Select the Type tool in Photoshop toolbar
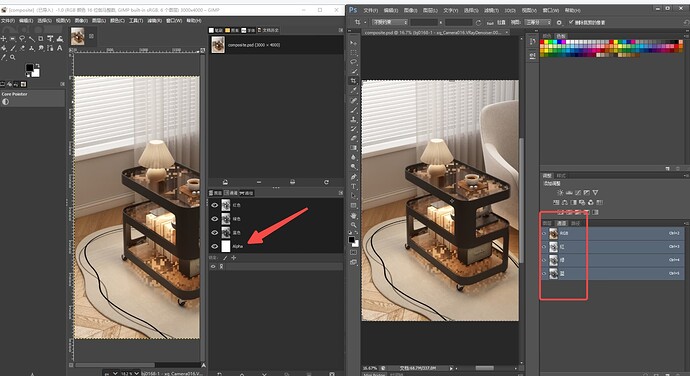The width and height of the screenshot is (690, 376). coord(353,186)
